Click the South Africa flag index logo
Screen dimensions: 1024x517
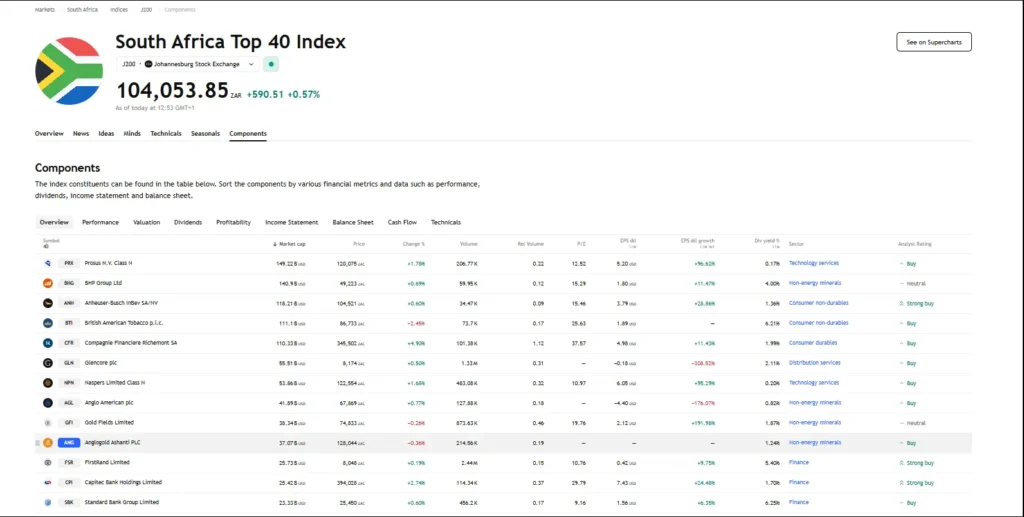click(x=69, y=70)
